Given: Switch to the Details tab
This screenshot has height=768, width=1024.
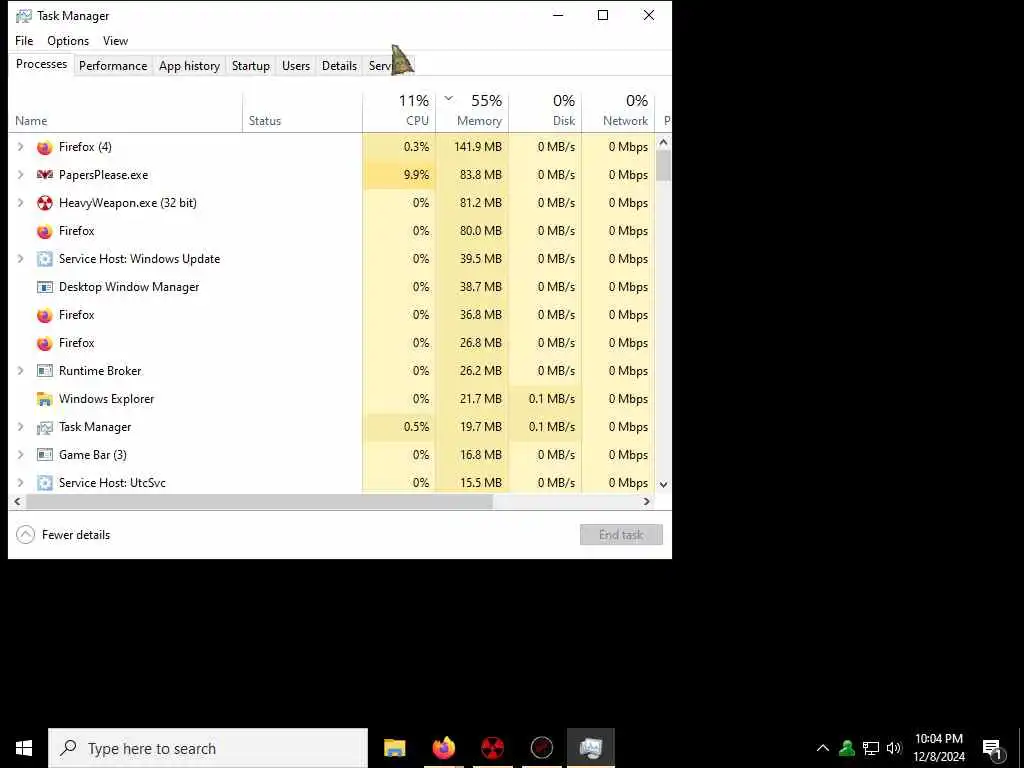Looking at the screenshot, I should coord(340,66).
